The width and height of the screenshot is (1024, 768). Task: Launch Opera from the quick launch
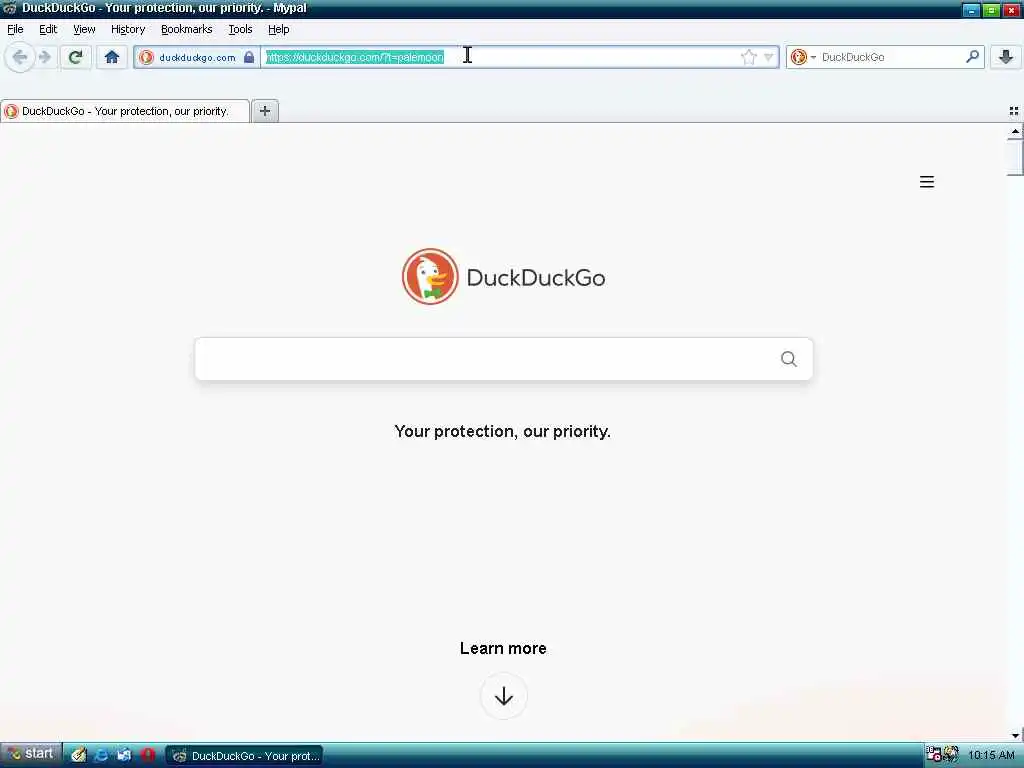(x=148, y=756)
